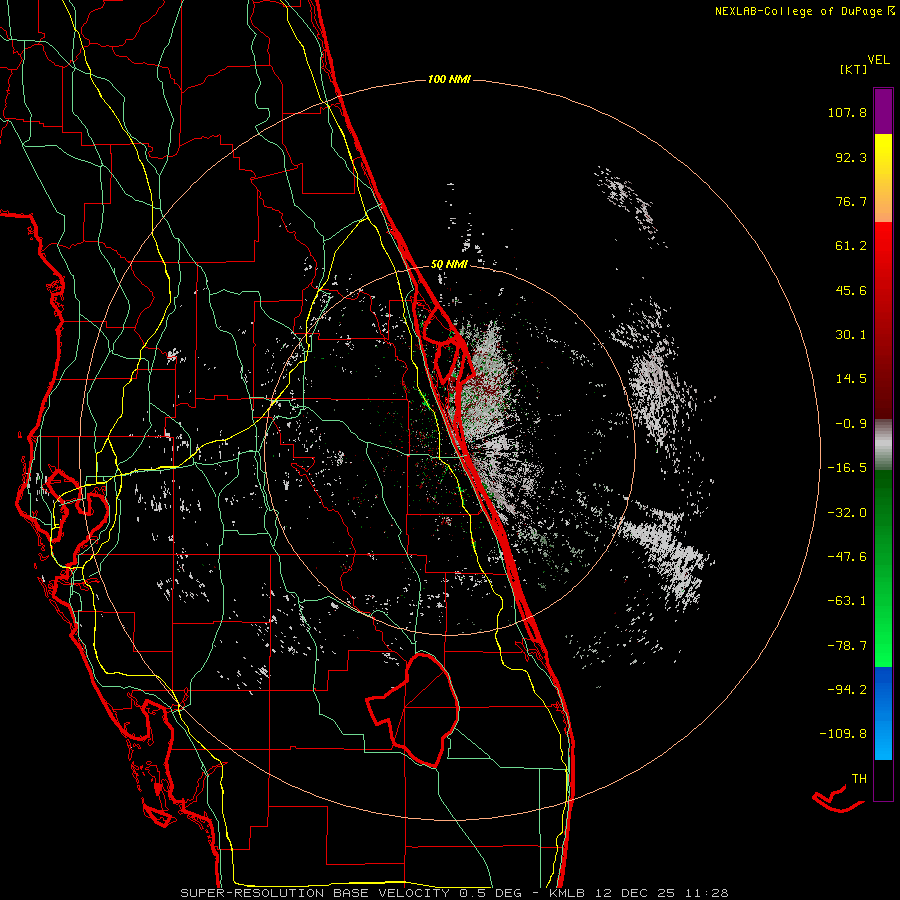The height and width of the screenshot is (900, 900).
Task: Click the Super-Resolution Base Velocity caption
Action: [x=454, y=893]
